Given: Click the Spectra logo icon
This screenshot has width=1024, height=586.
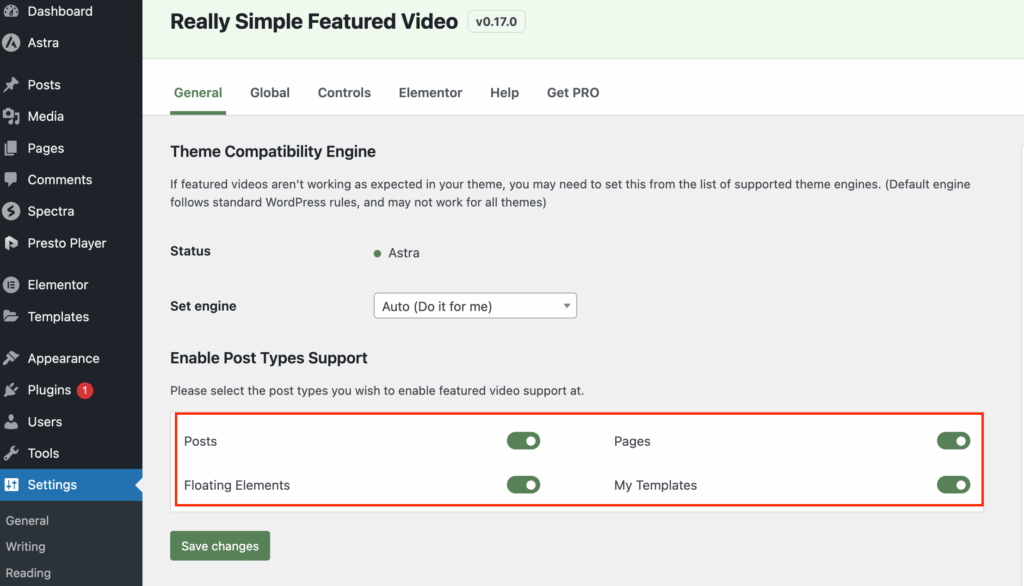Looking at the screenshot, I should 11,211.
